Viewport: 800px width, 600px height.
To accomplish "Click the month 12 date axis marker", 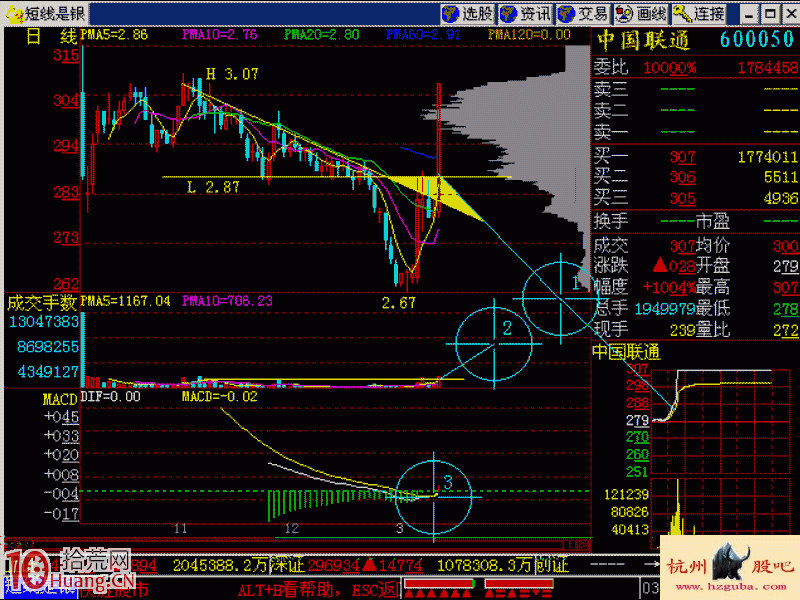I will [x=292, y=528].
